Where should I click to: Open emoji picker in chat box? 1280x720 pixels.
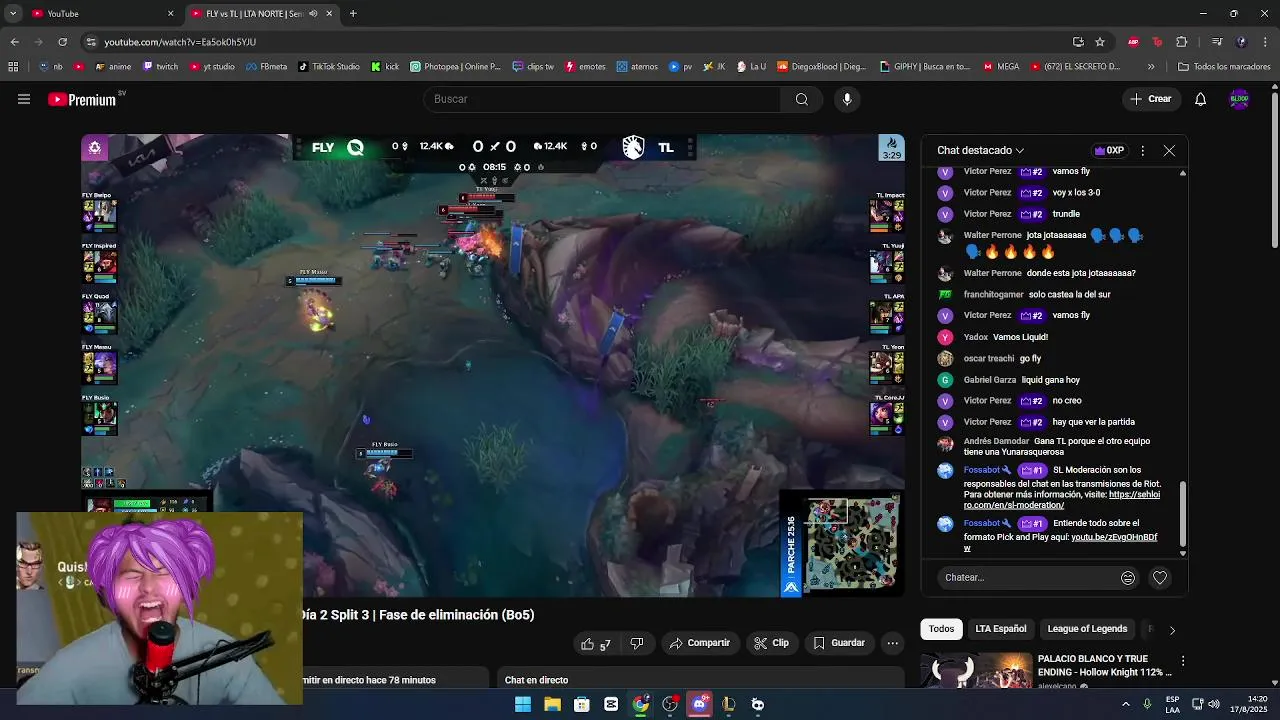coord(1128,578)
